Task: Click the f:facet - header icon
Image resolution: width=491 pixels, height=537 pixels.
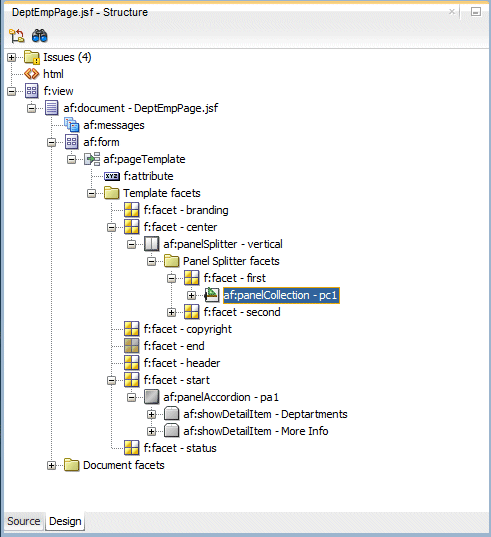Action: tap(131, 363)
